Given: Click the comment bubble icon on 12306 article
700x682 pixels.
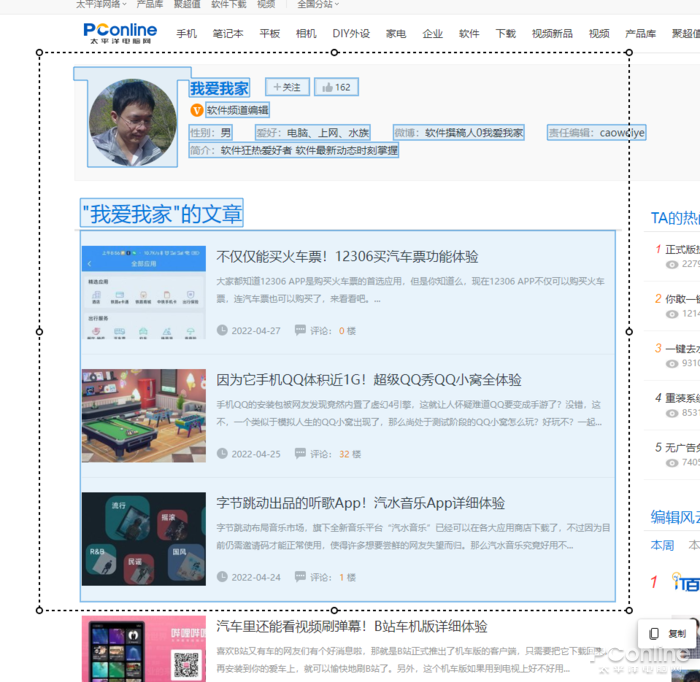Looking at the screenshot, I should [x=301, y=330].
